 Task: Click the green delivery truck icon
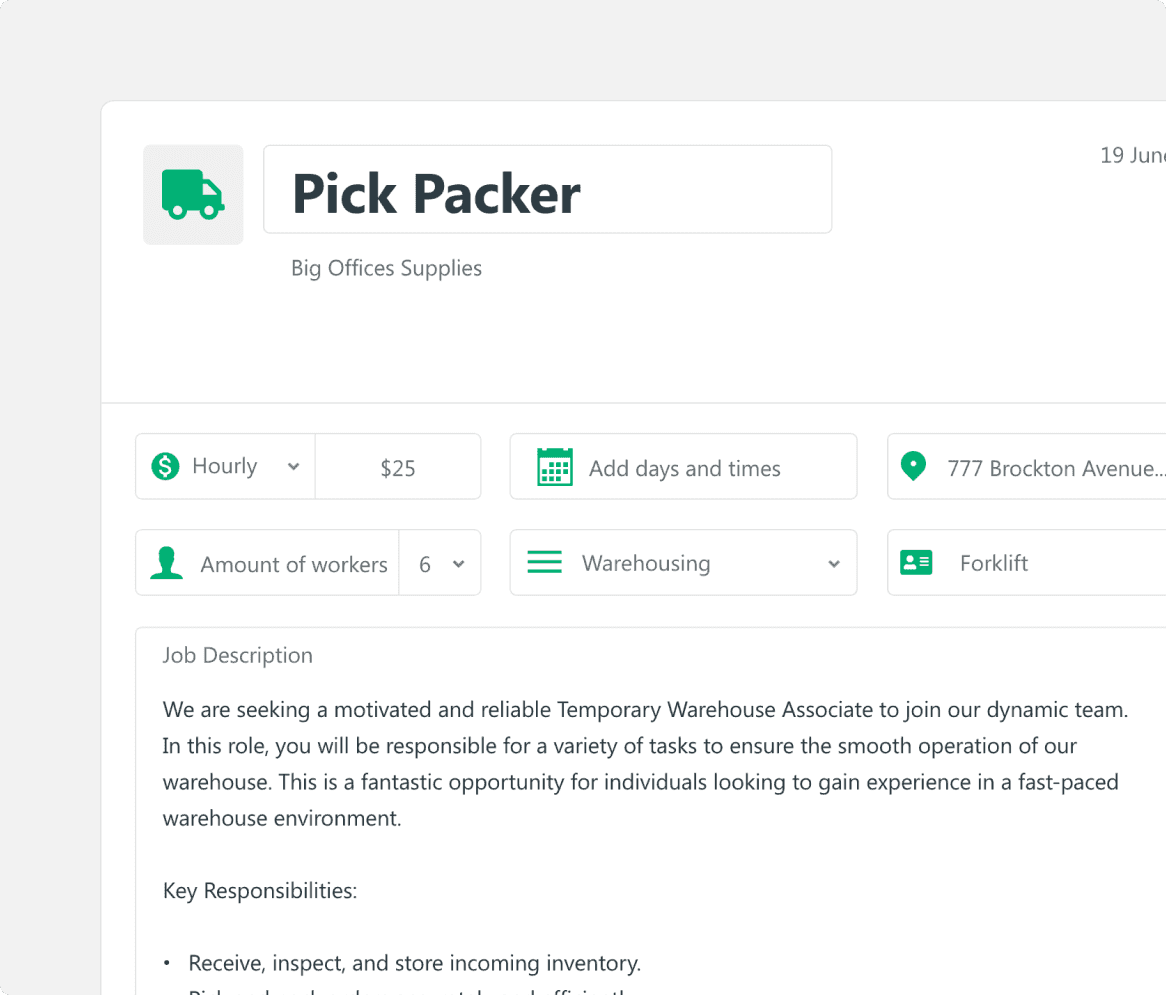click(193, 194)
